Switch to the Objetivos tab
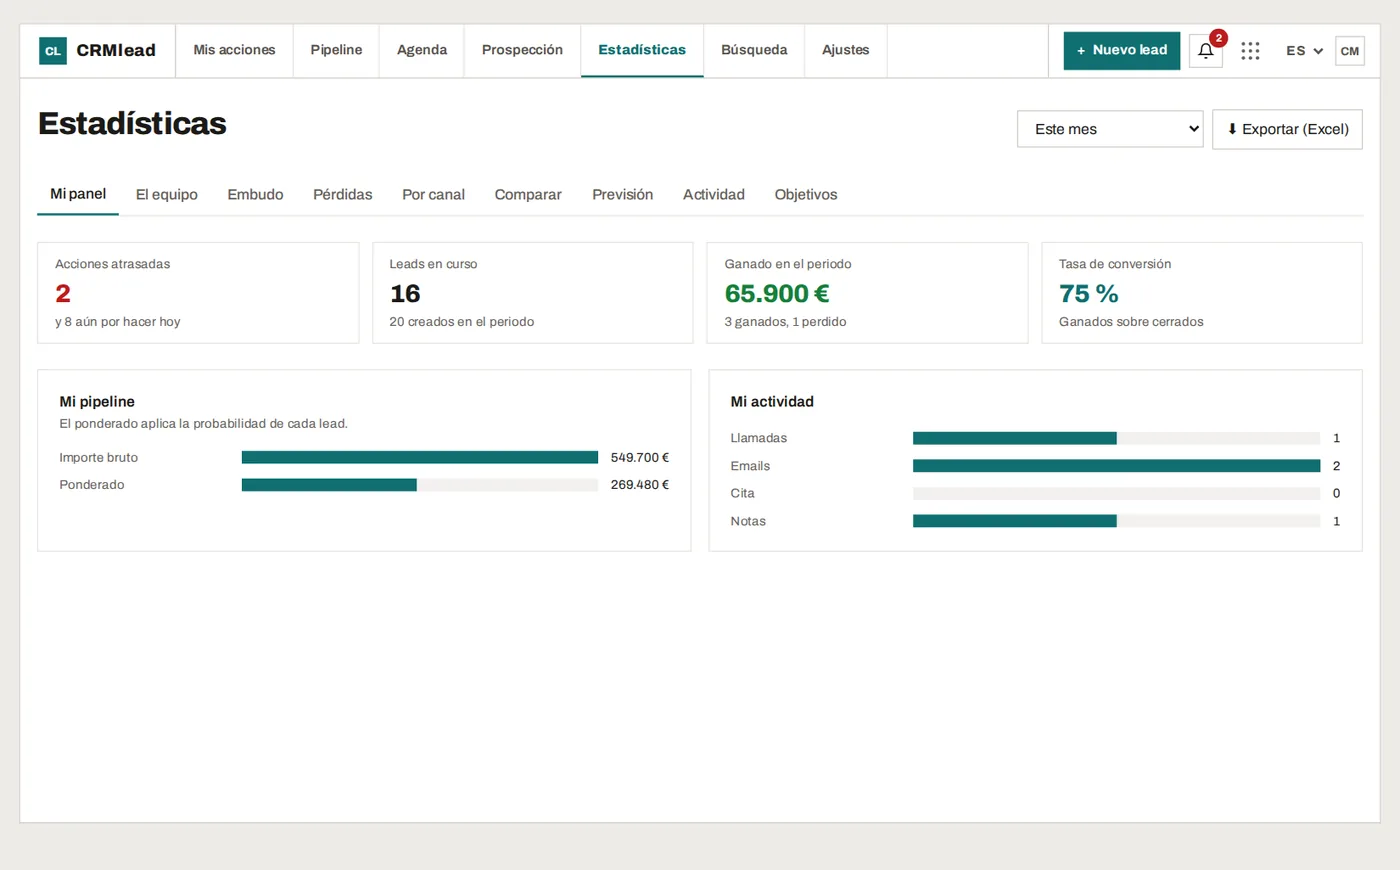The width and height of the screenshot is (1400, 870). click(806, 195)
